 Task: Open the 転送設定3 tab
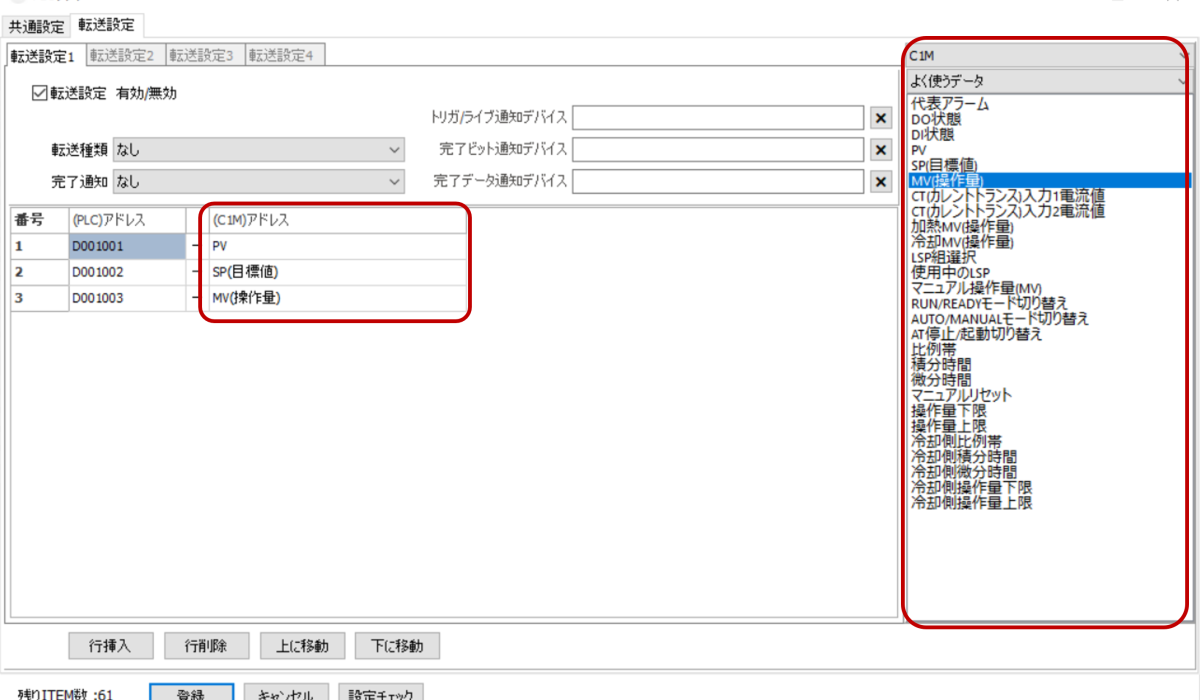[x=201, y=56]
